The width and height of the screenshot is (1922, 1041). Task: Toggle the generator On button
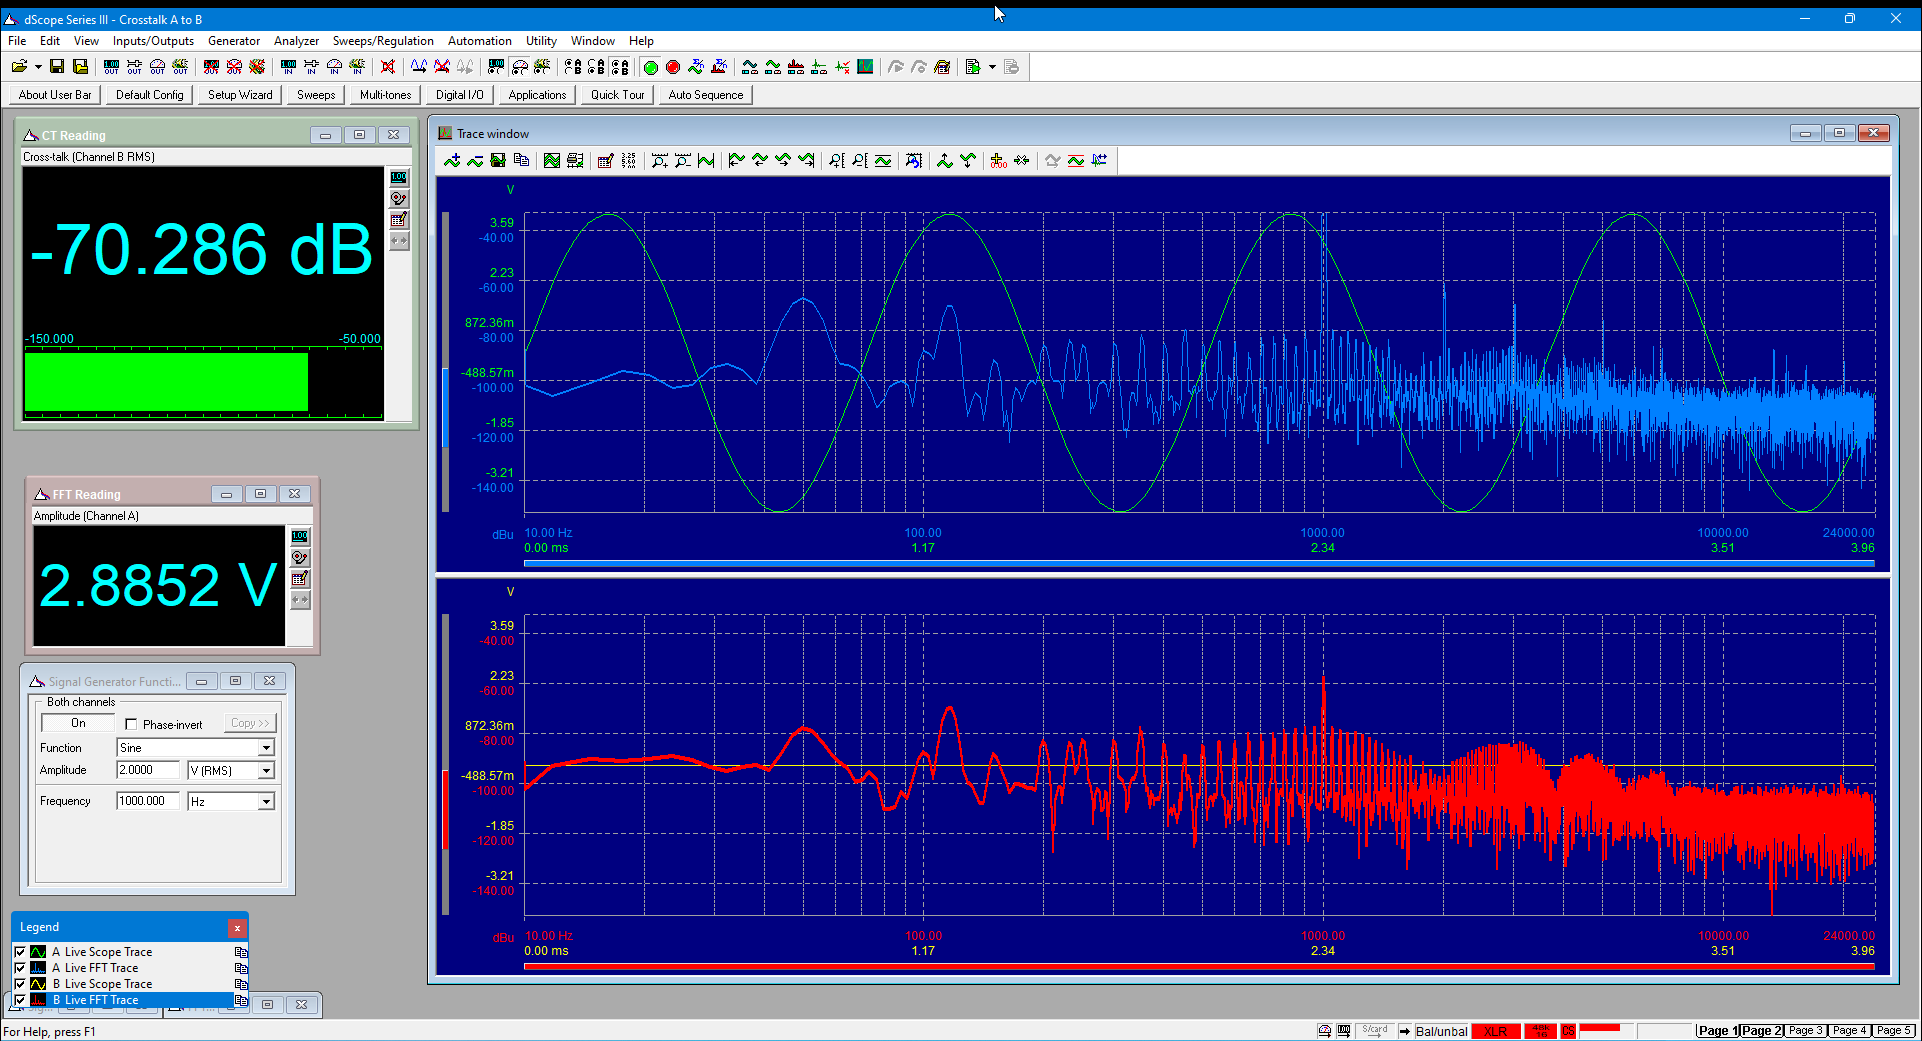click(x=78, y=723)
